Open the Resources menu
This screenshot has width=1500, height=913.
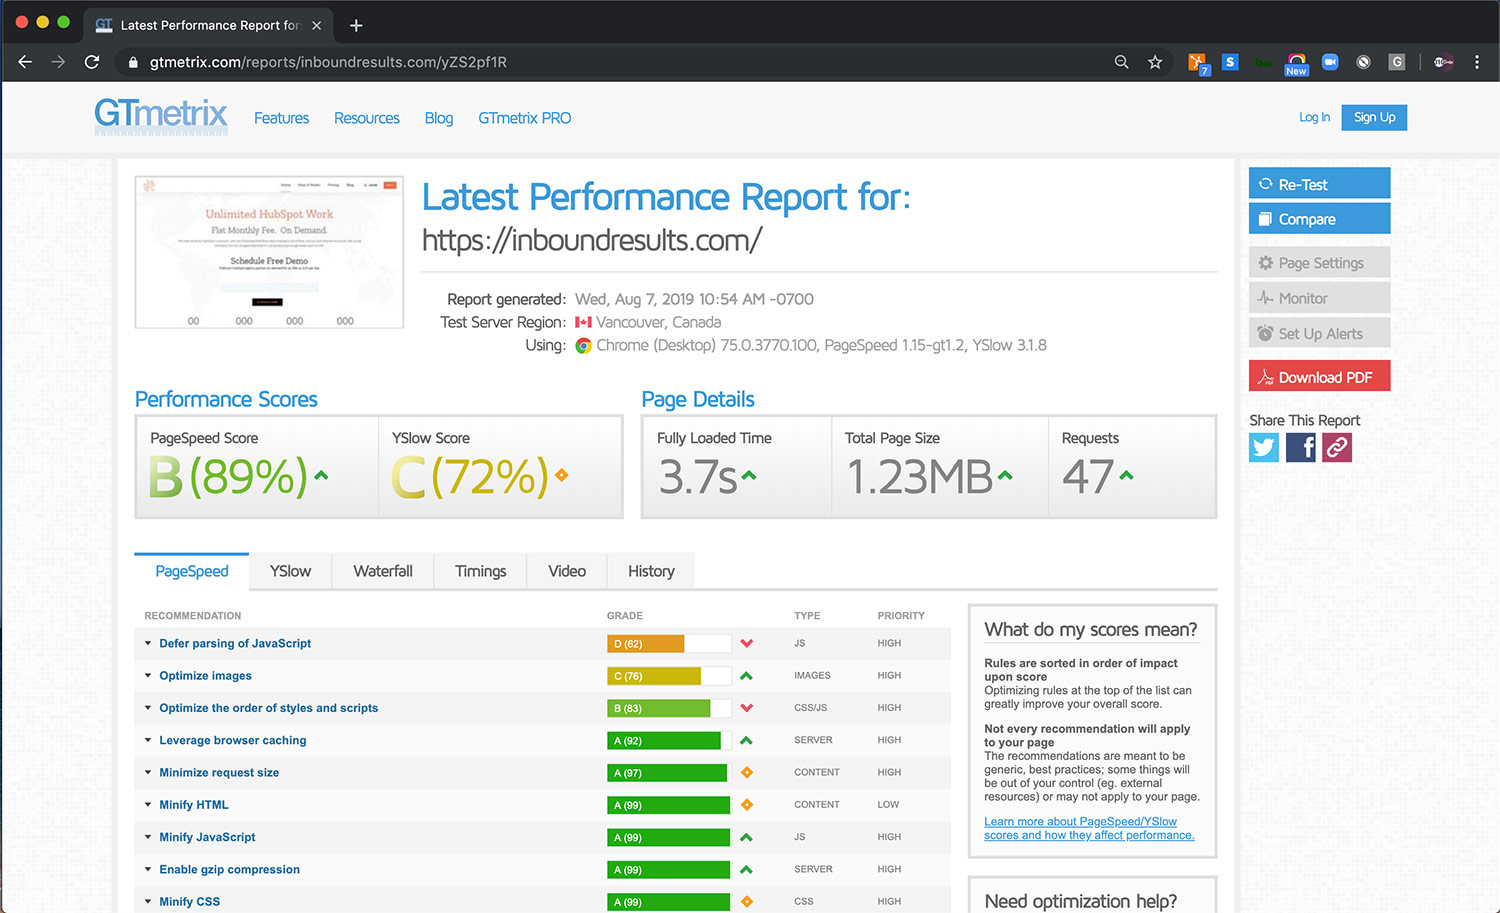point(367,118)
